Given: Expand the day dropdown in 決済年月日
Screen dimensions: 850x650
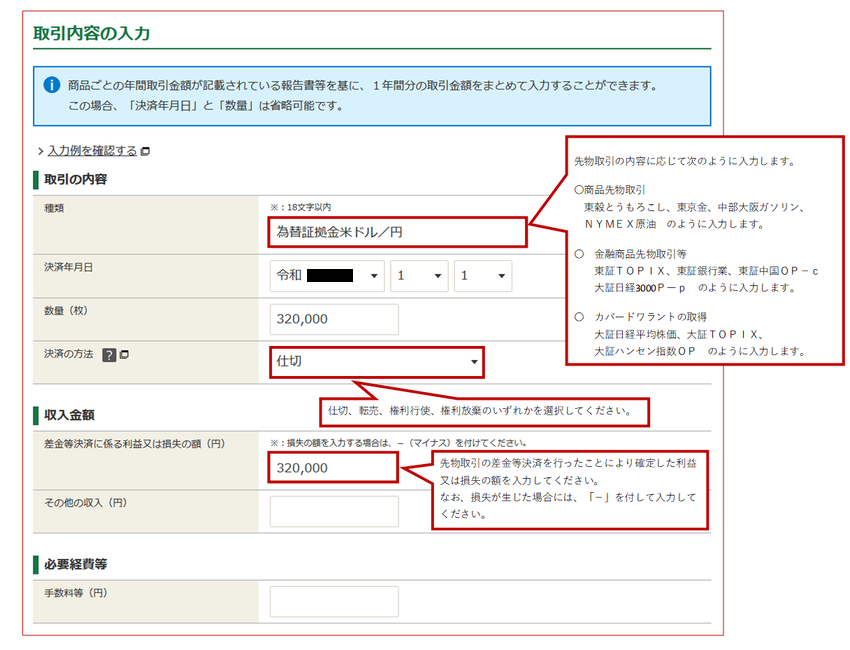Looking at the screenshot, I should coord(482,276).
